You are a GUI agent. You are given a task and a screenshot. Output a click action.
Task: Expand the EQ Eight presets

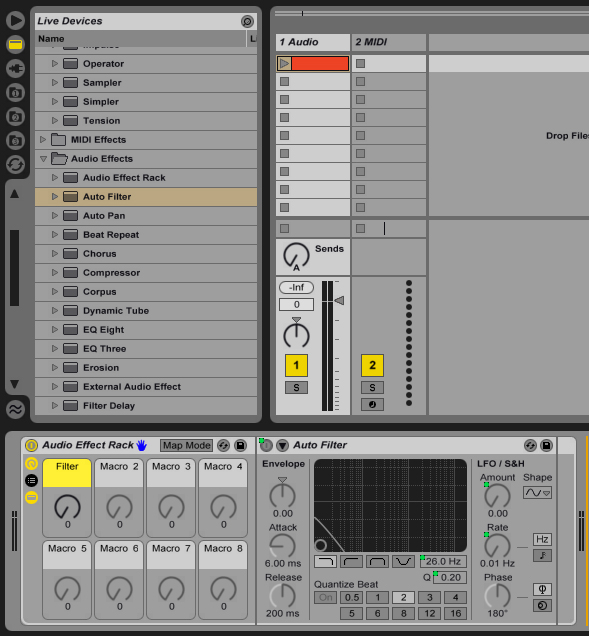tap(55, 330)
